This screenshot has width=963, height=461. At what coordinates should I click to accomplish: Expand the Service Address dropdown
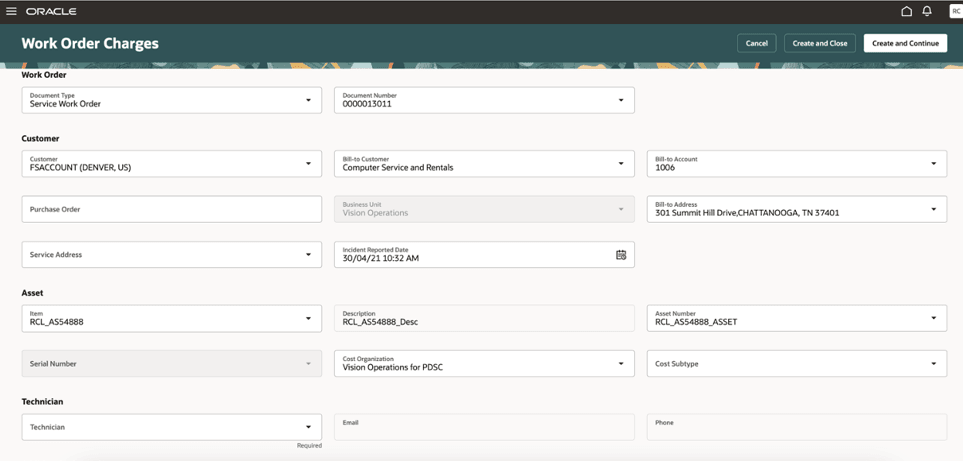(308, 255)
